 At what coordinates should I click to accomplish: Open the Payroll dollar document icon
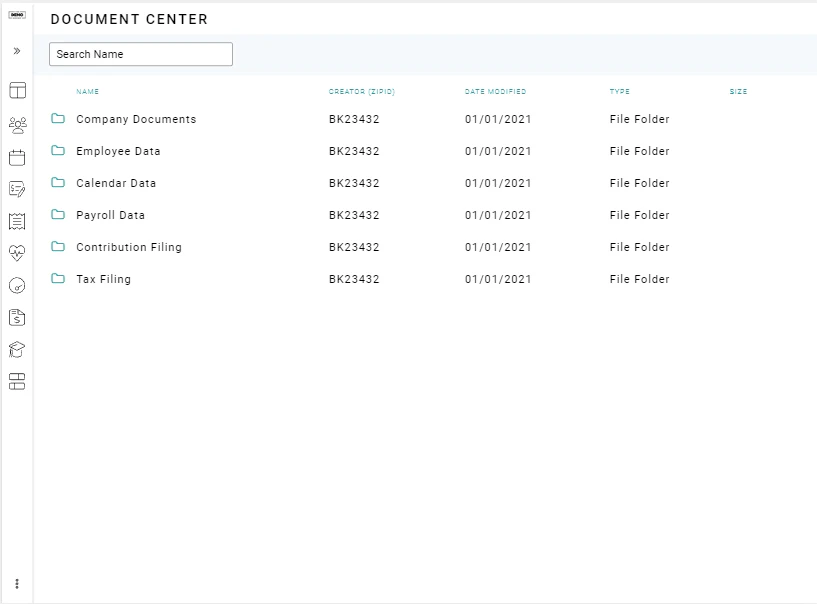click(x=16, y=317)
